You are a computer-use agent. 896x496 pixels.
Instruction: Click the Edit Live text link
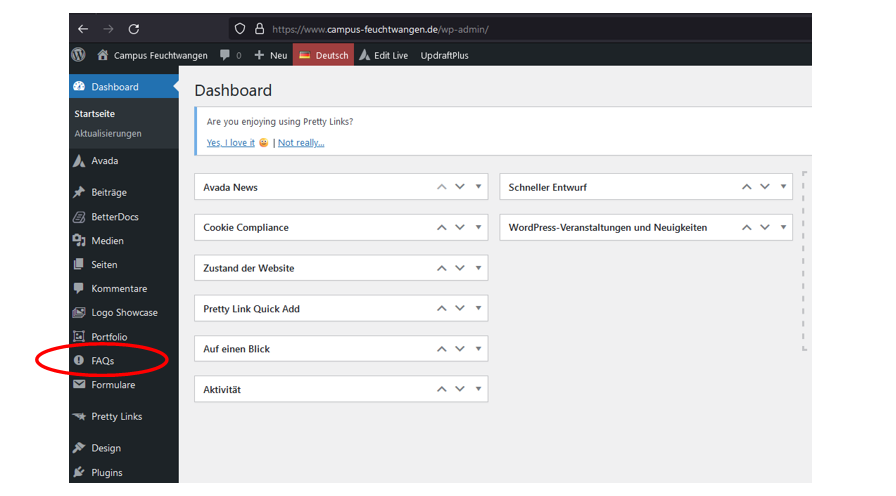(x=391, y=55)
